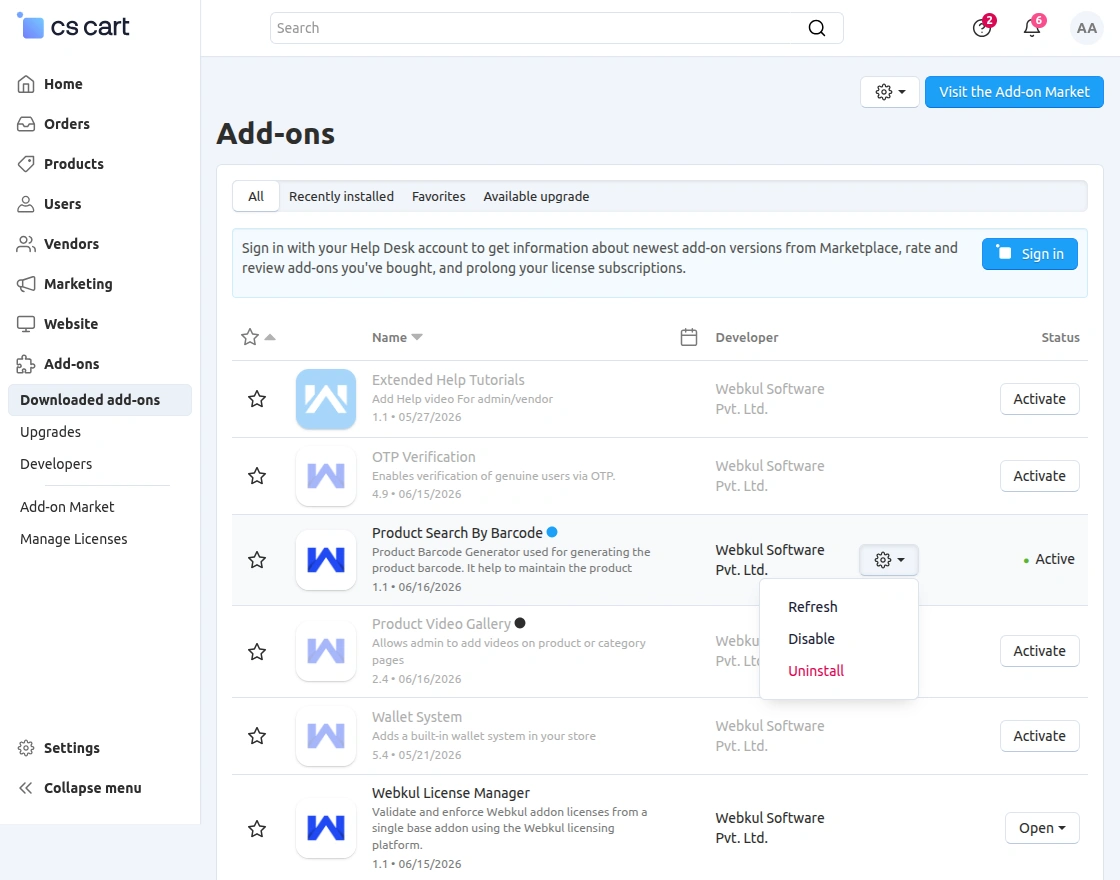Click the Collapse menu double-chevron icon
This screenshot has width=1120, height=880.
click(x=26, y=788)
